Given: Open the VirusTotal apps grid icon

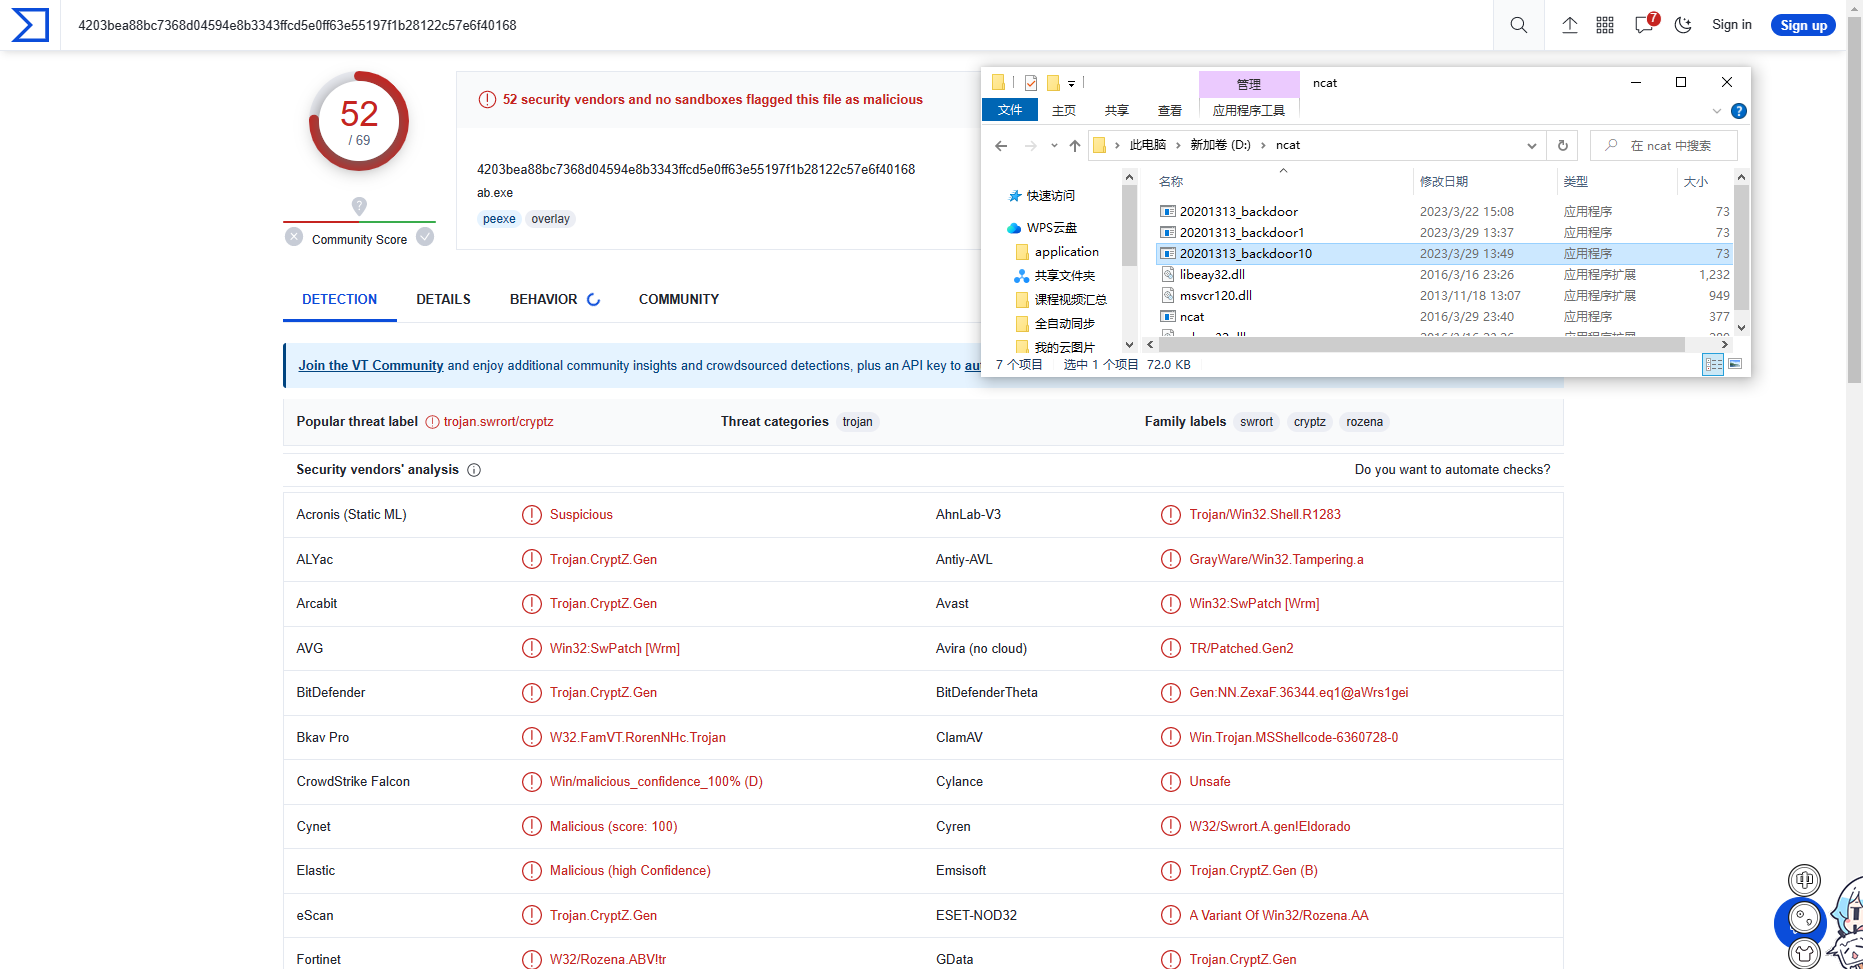Looking at the screenshot, I should [x=1605, y=25].
